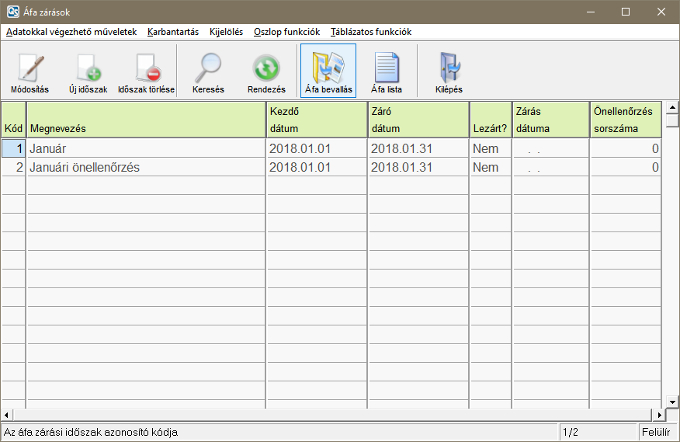Click the vertical scrollbar up arrow
Image resolution: width=680 pixels, height=442 pixels.
670,107
